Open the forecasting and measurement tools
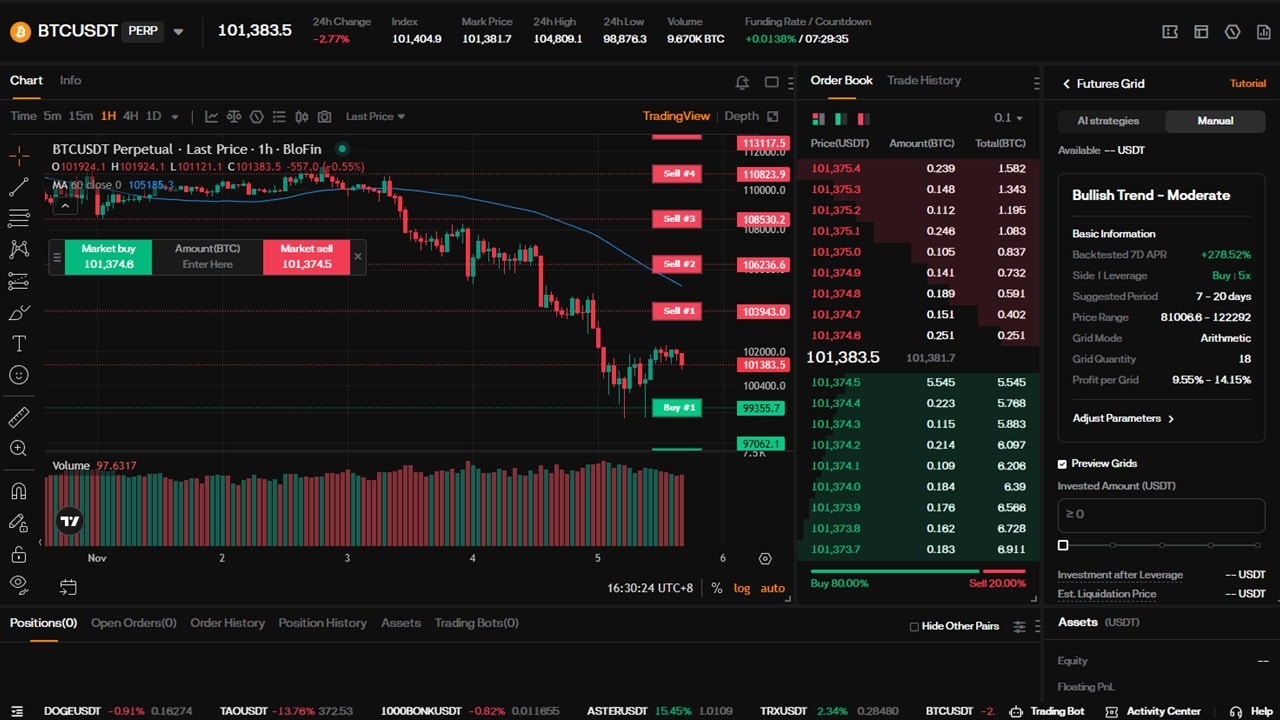The height and width of the screenshot is (720, 1280). pos(18,281)
